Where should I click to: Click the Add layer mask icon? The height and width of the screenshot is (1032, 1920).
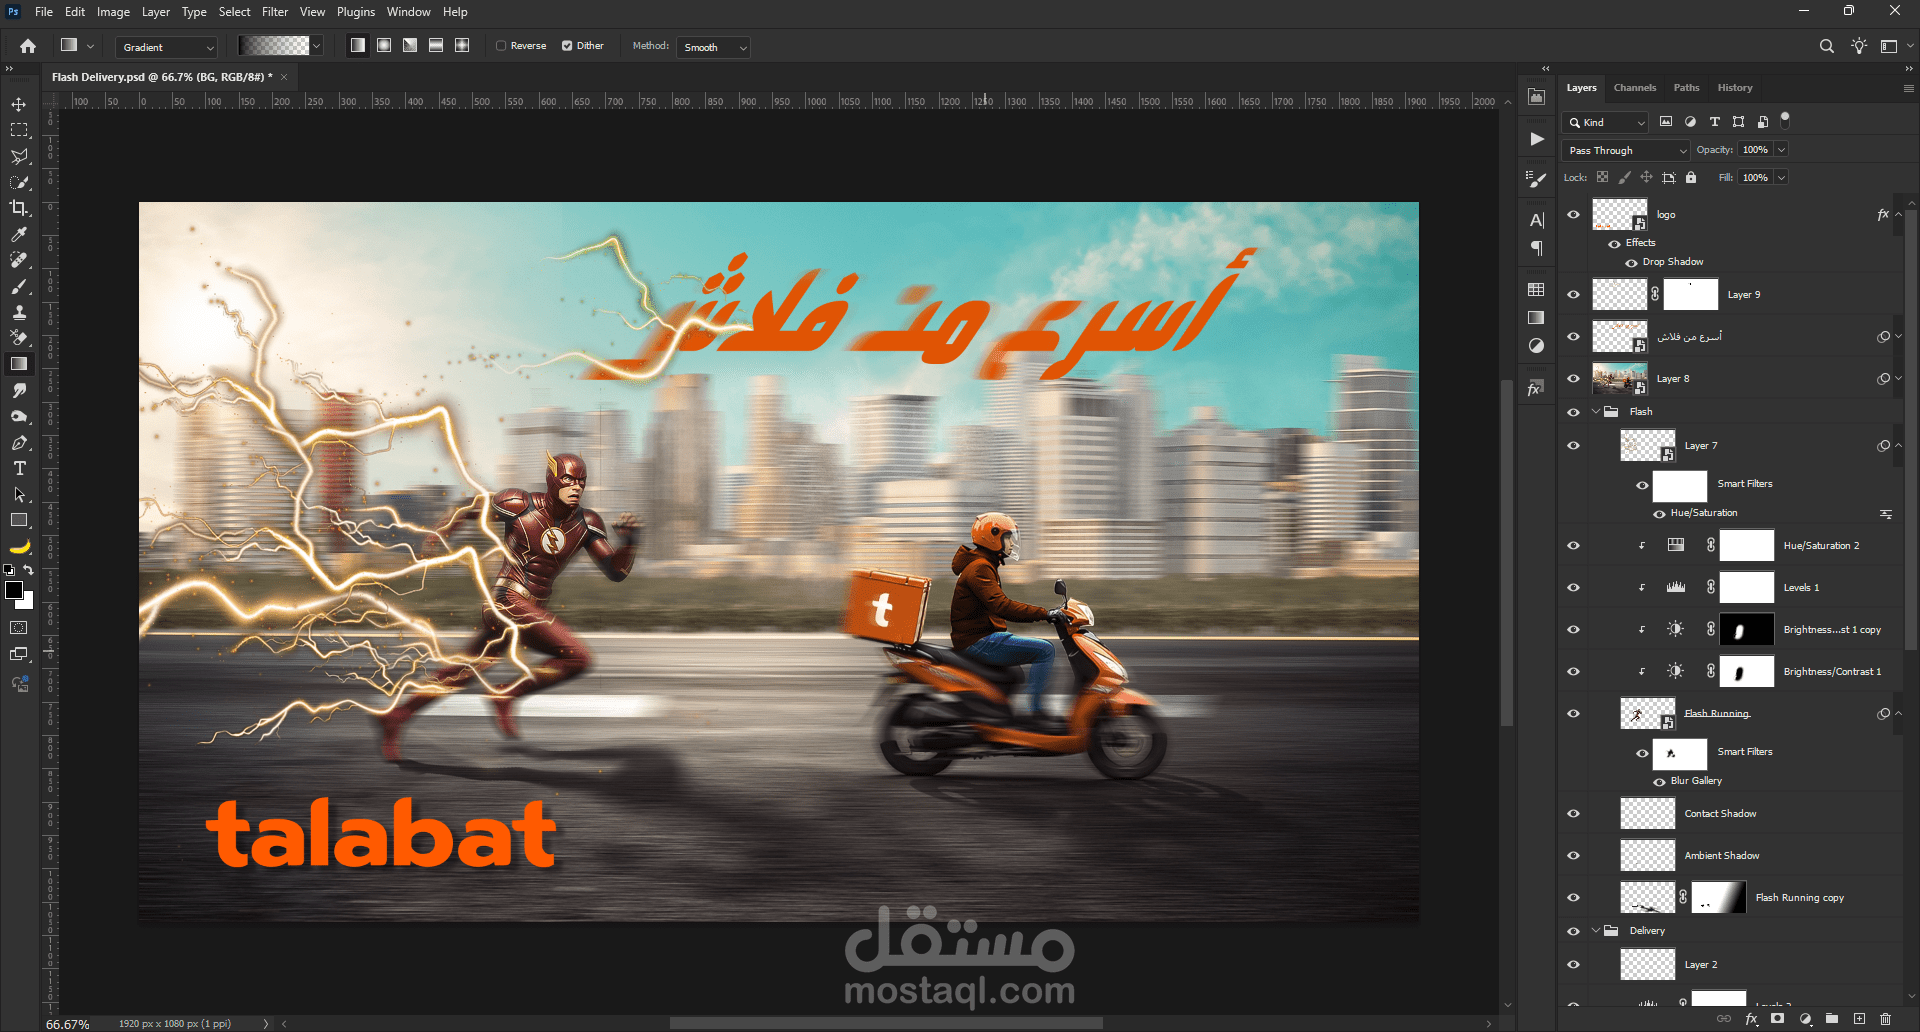(x=1778, y=1019)
